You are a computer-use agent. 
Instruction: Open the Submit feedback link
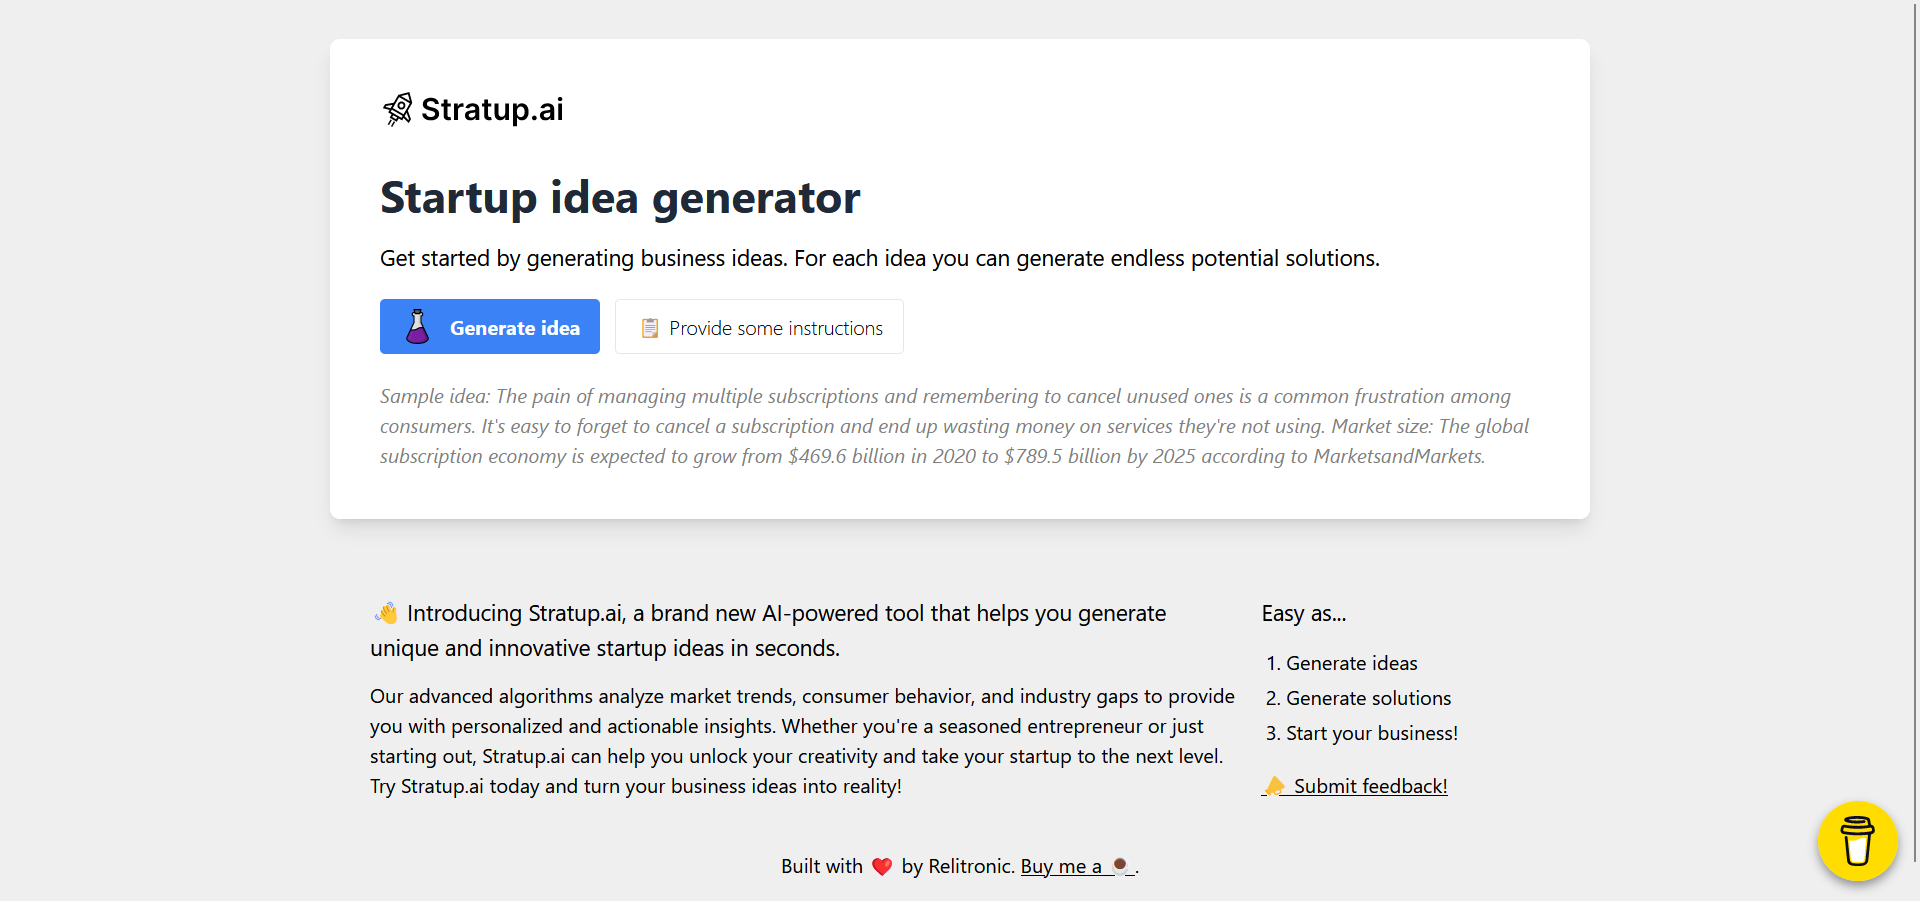pos(1370,786)
